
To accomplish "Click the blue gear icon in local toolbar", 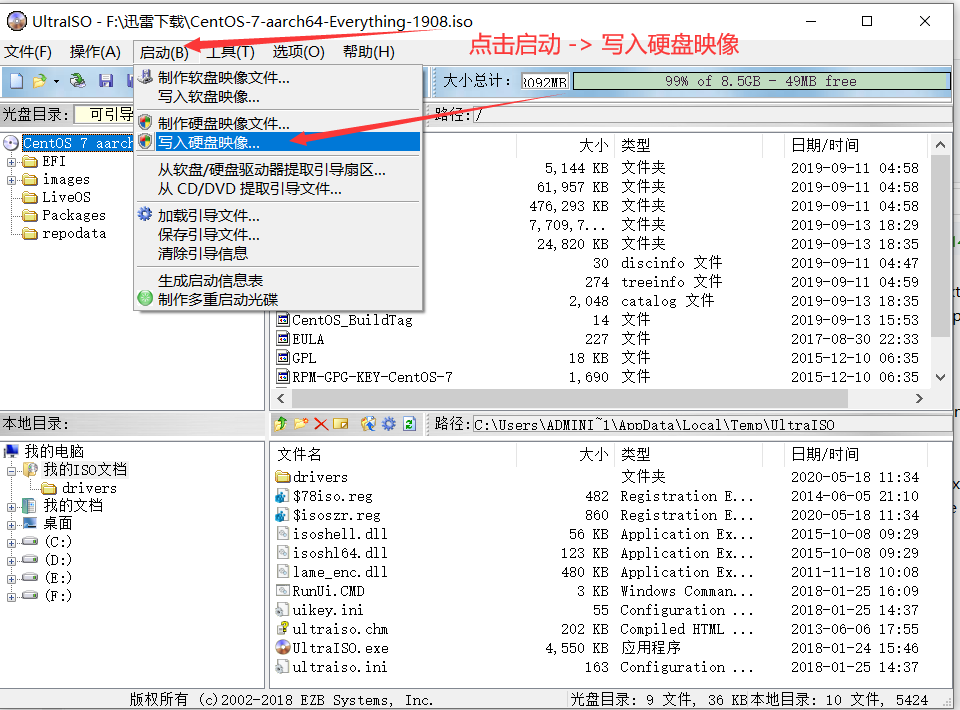I will pyautogui.click(x=389, y=424).
